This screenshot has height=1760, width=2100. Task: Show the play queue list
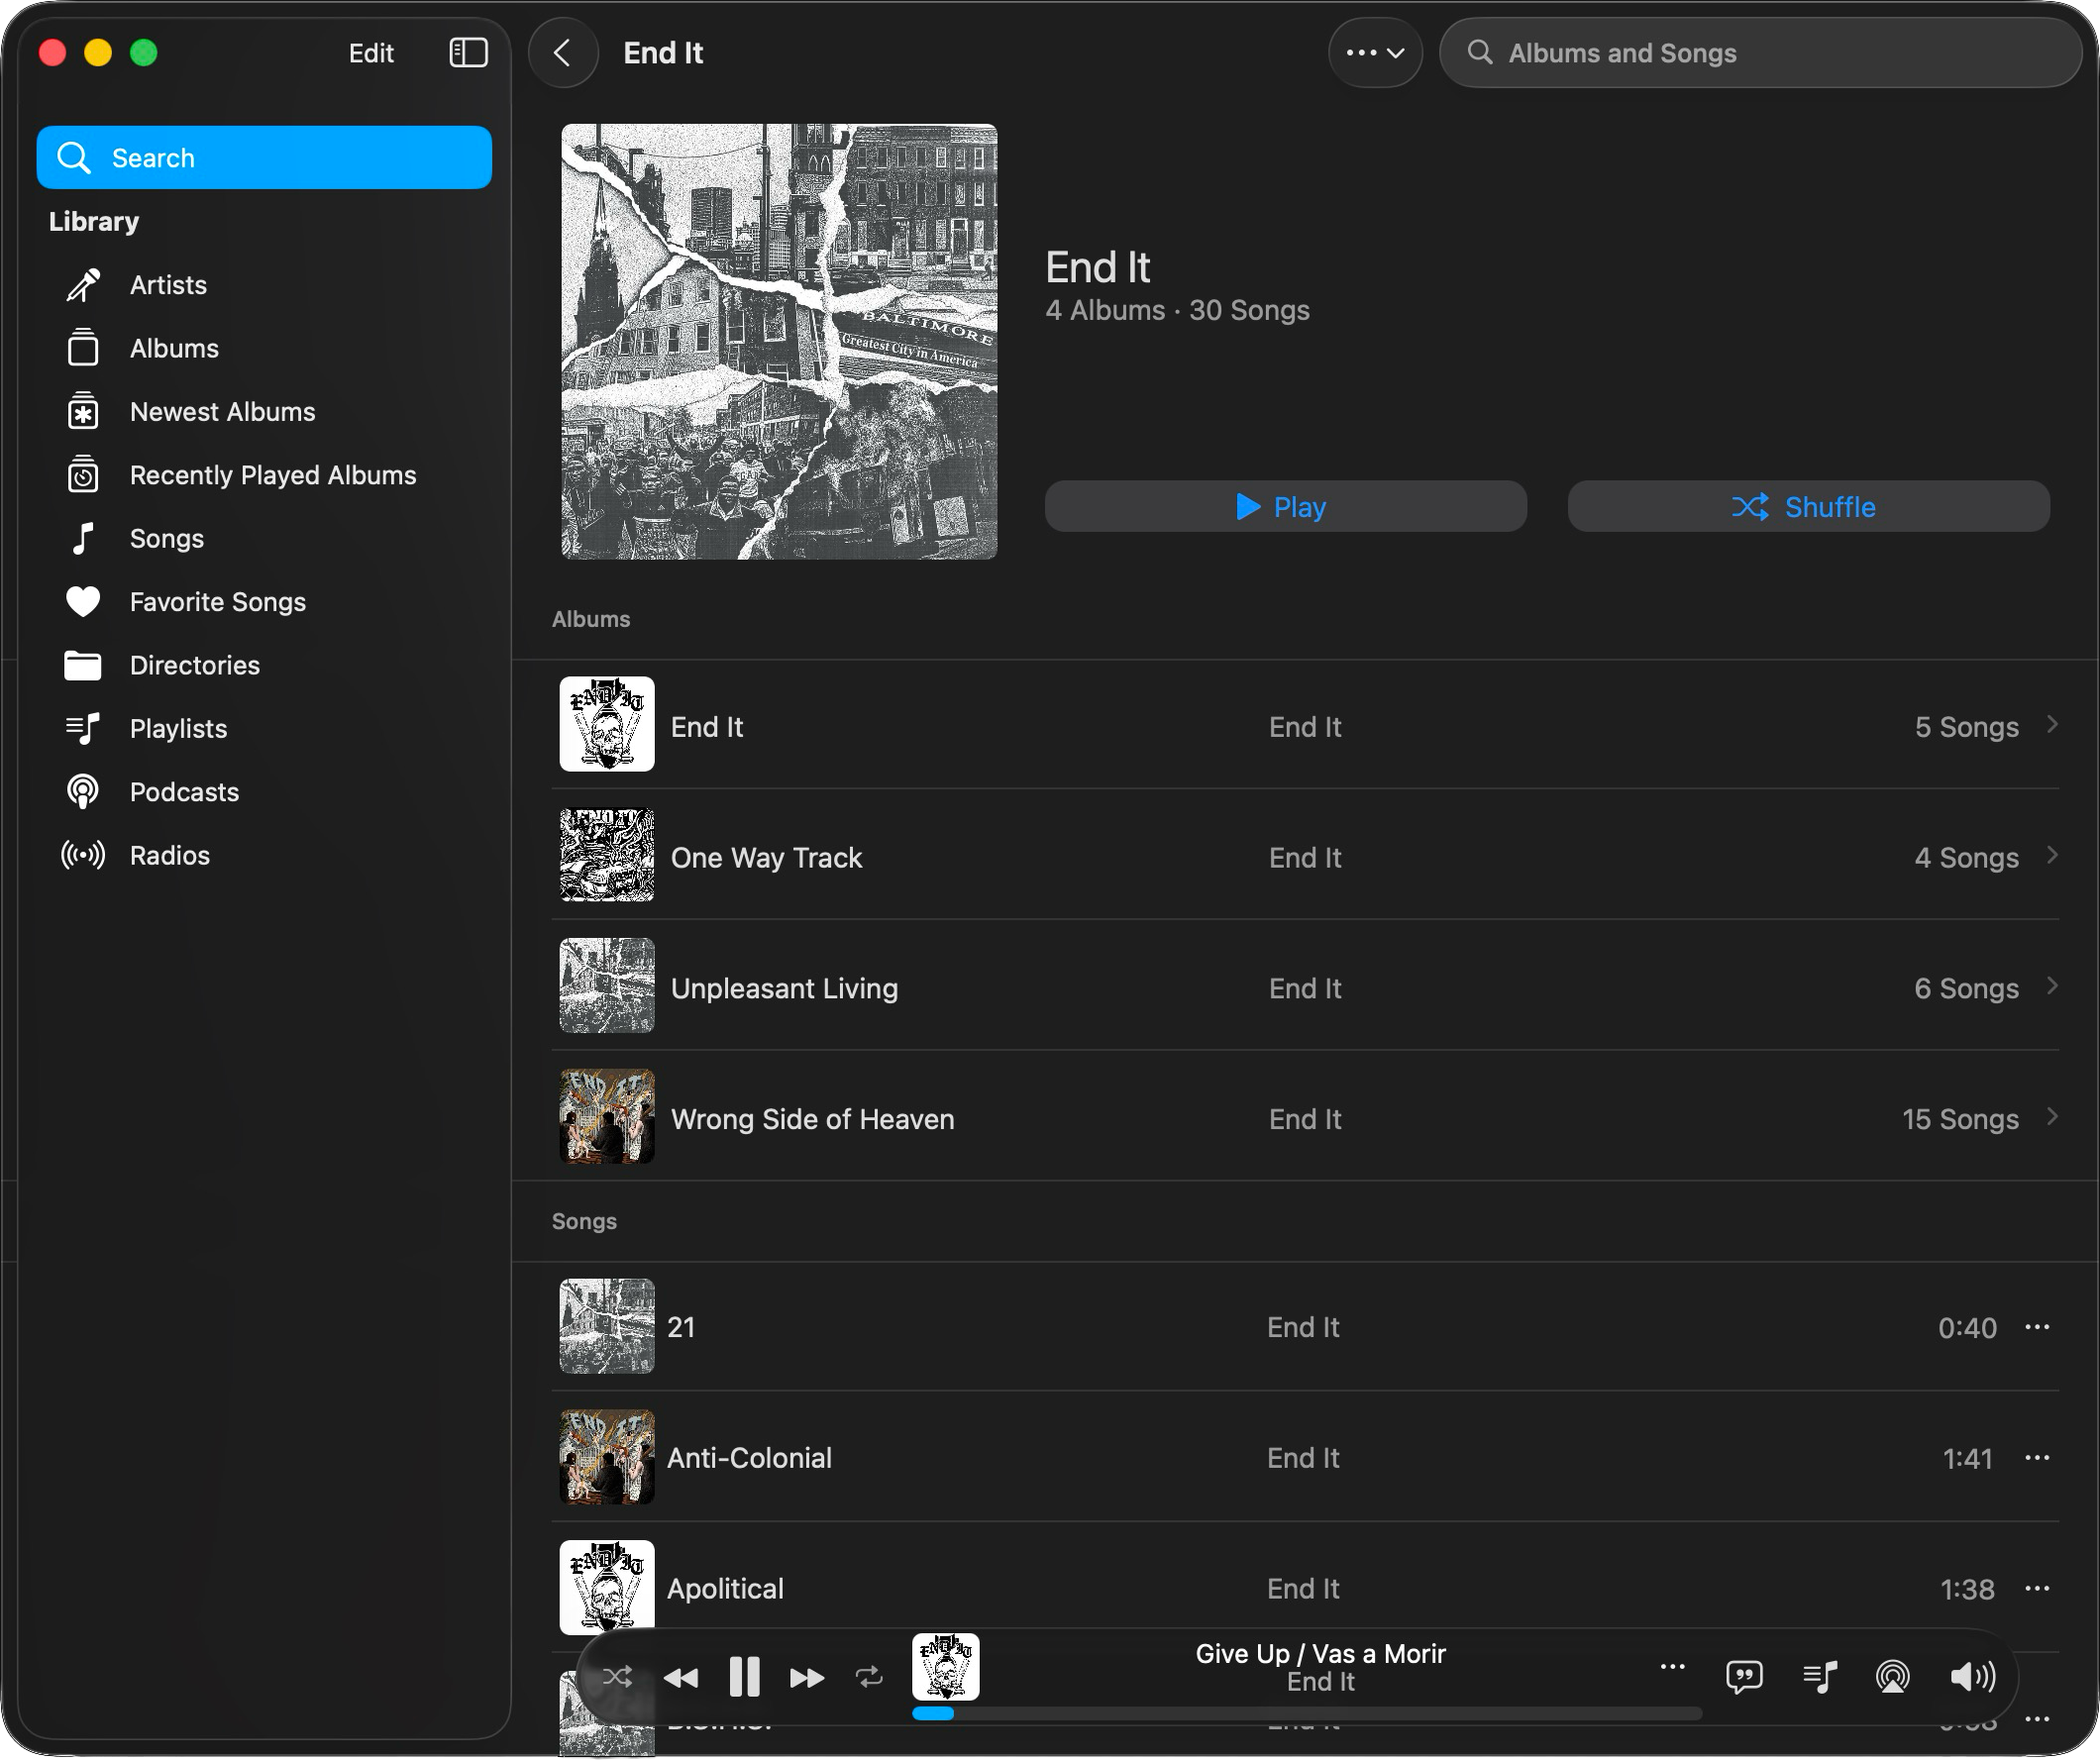1819,1677
